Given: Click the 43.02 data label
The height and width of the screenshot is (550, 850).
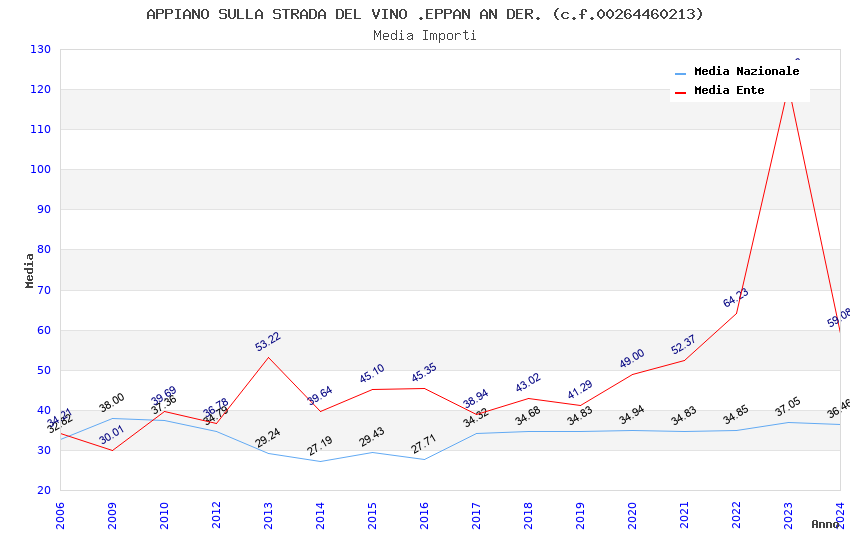Looking at the screenshot, I should point(528,382).
